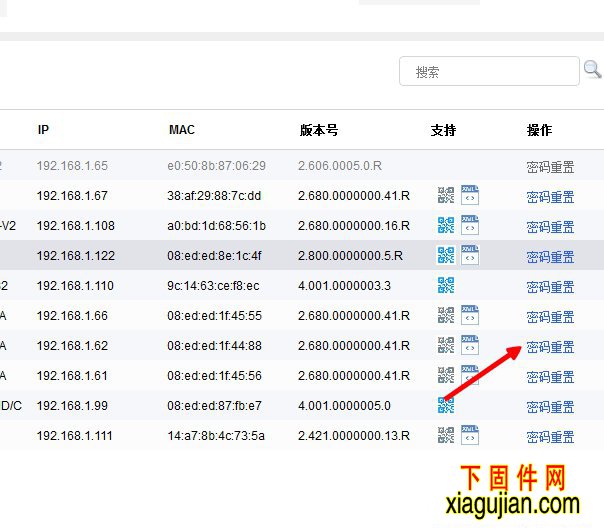Click the MAC column header

[182, 130]
